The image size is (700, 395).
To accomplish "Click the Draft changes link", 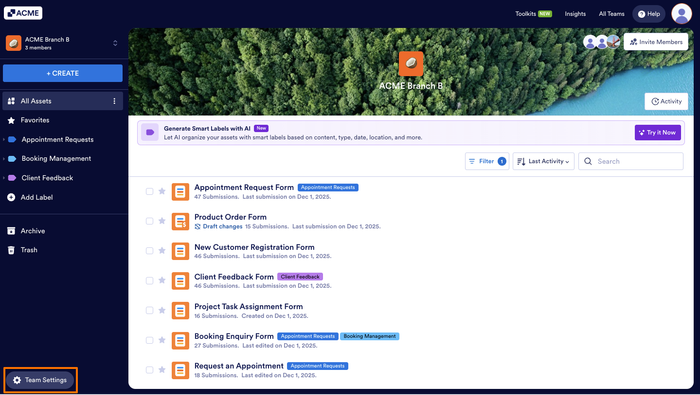I will (x=222, y=227).
